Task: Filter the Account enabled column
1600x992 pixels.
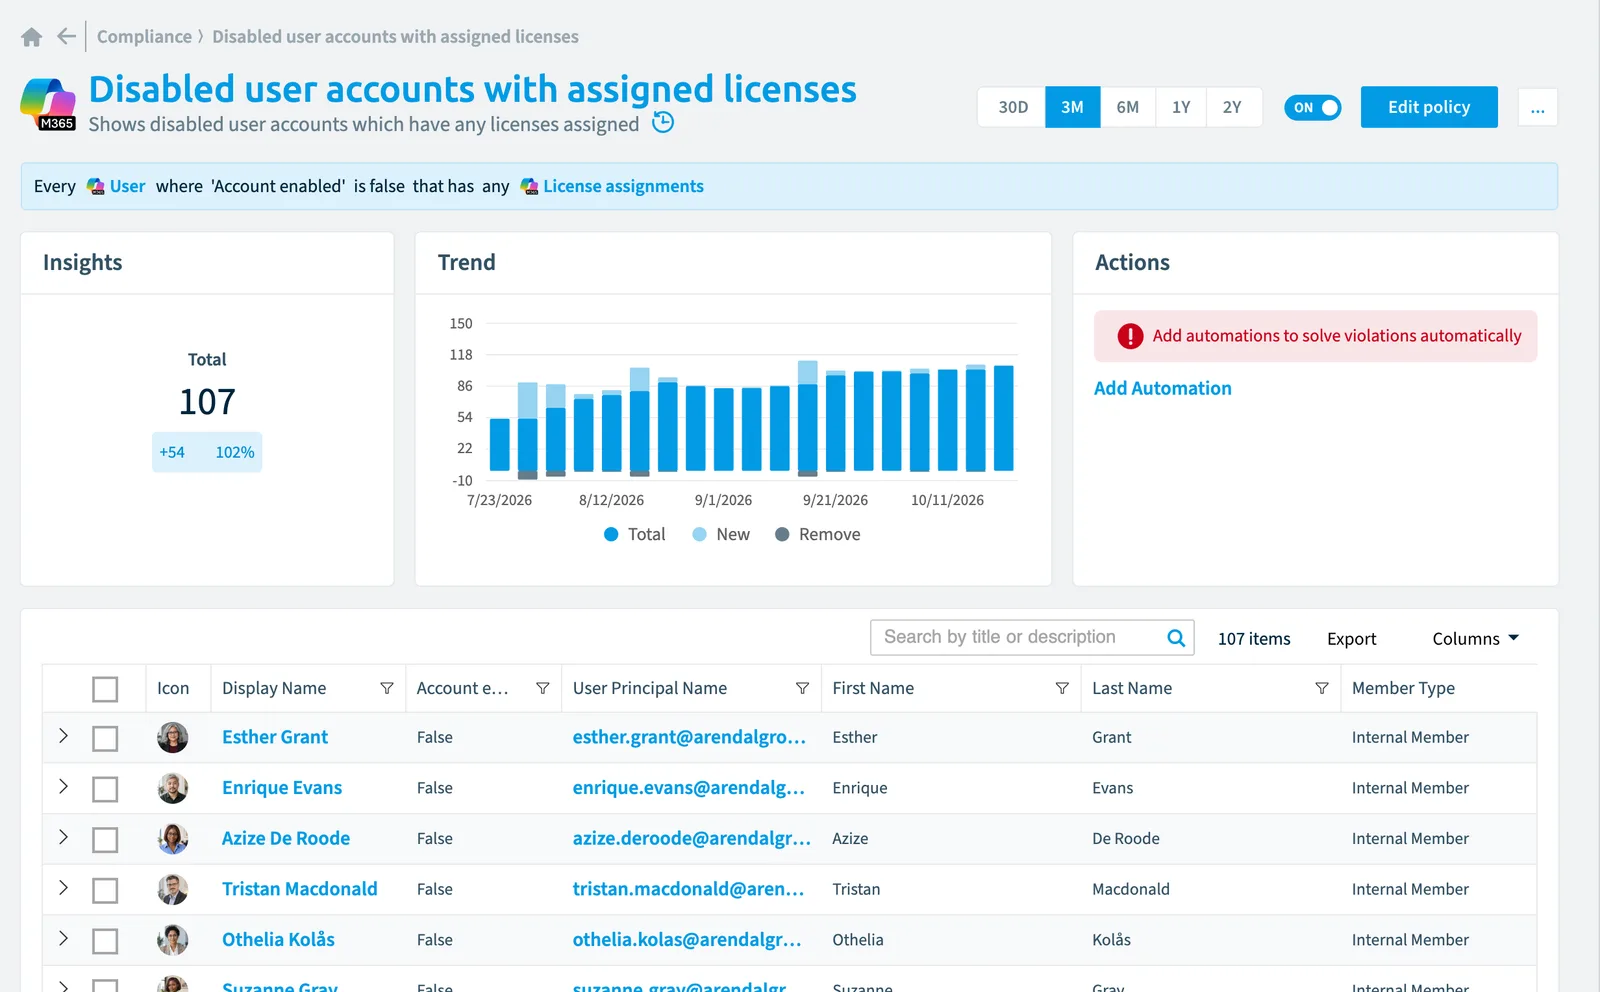Action: 543,688
